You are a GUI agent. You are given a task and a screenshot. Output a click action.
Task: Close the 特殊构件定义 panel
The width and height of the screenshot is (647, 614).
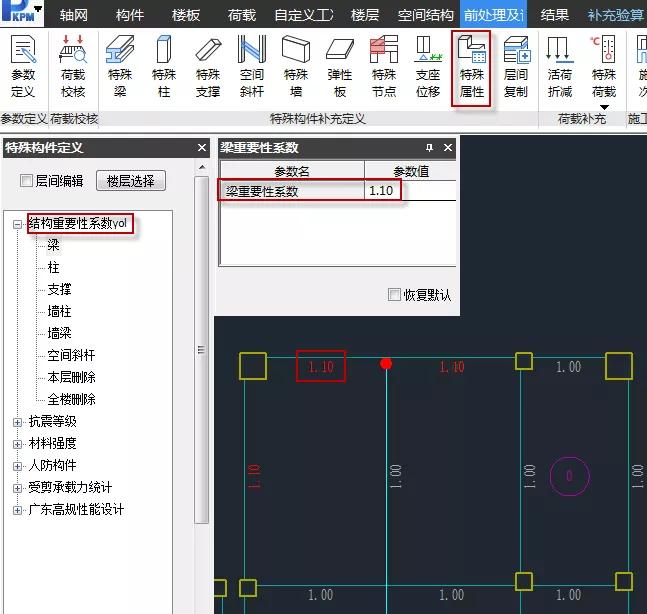click(202, 148)
